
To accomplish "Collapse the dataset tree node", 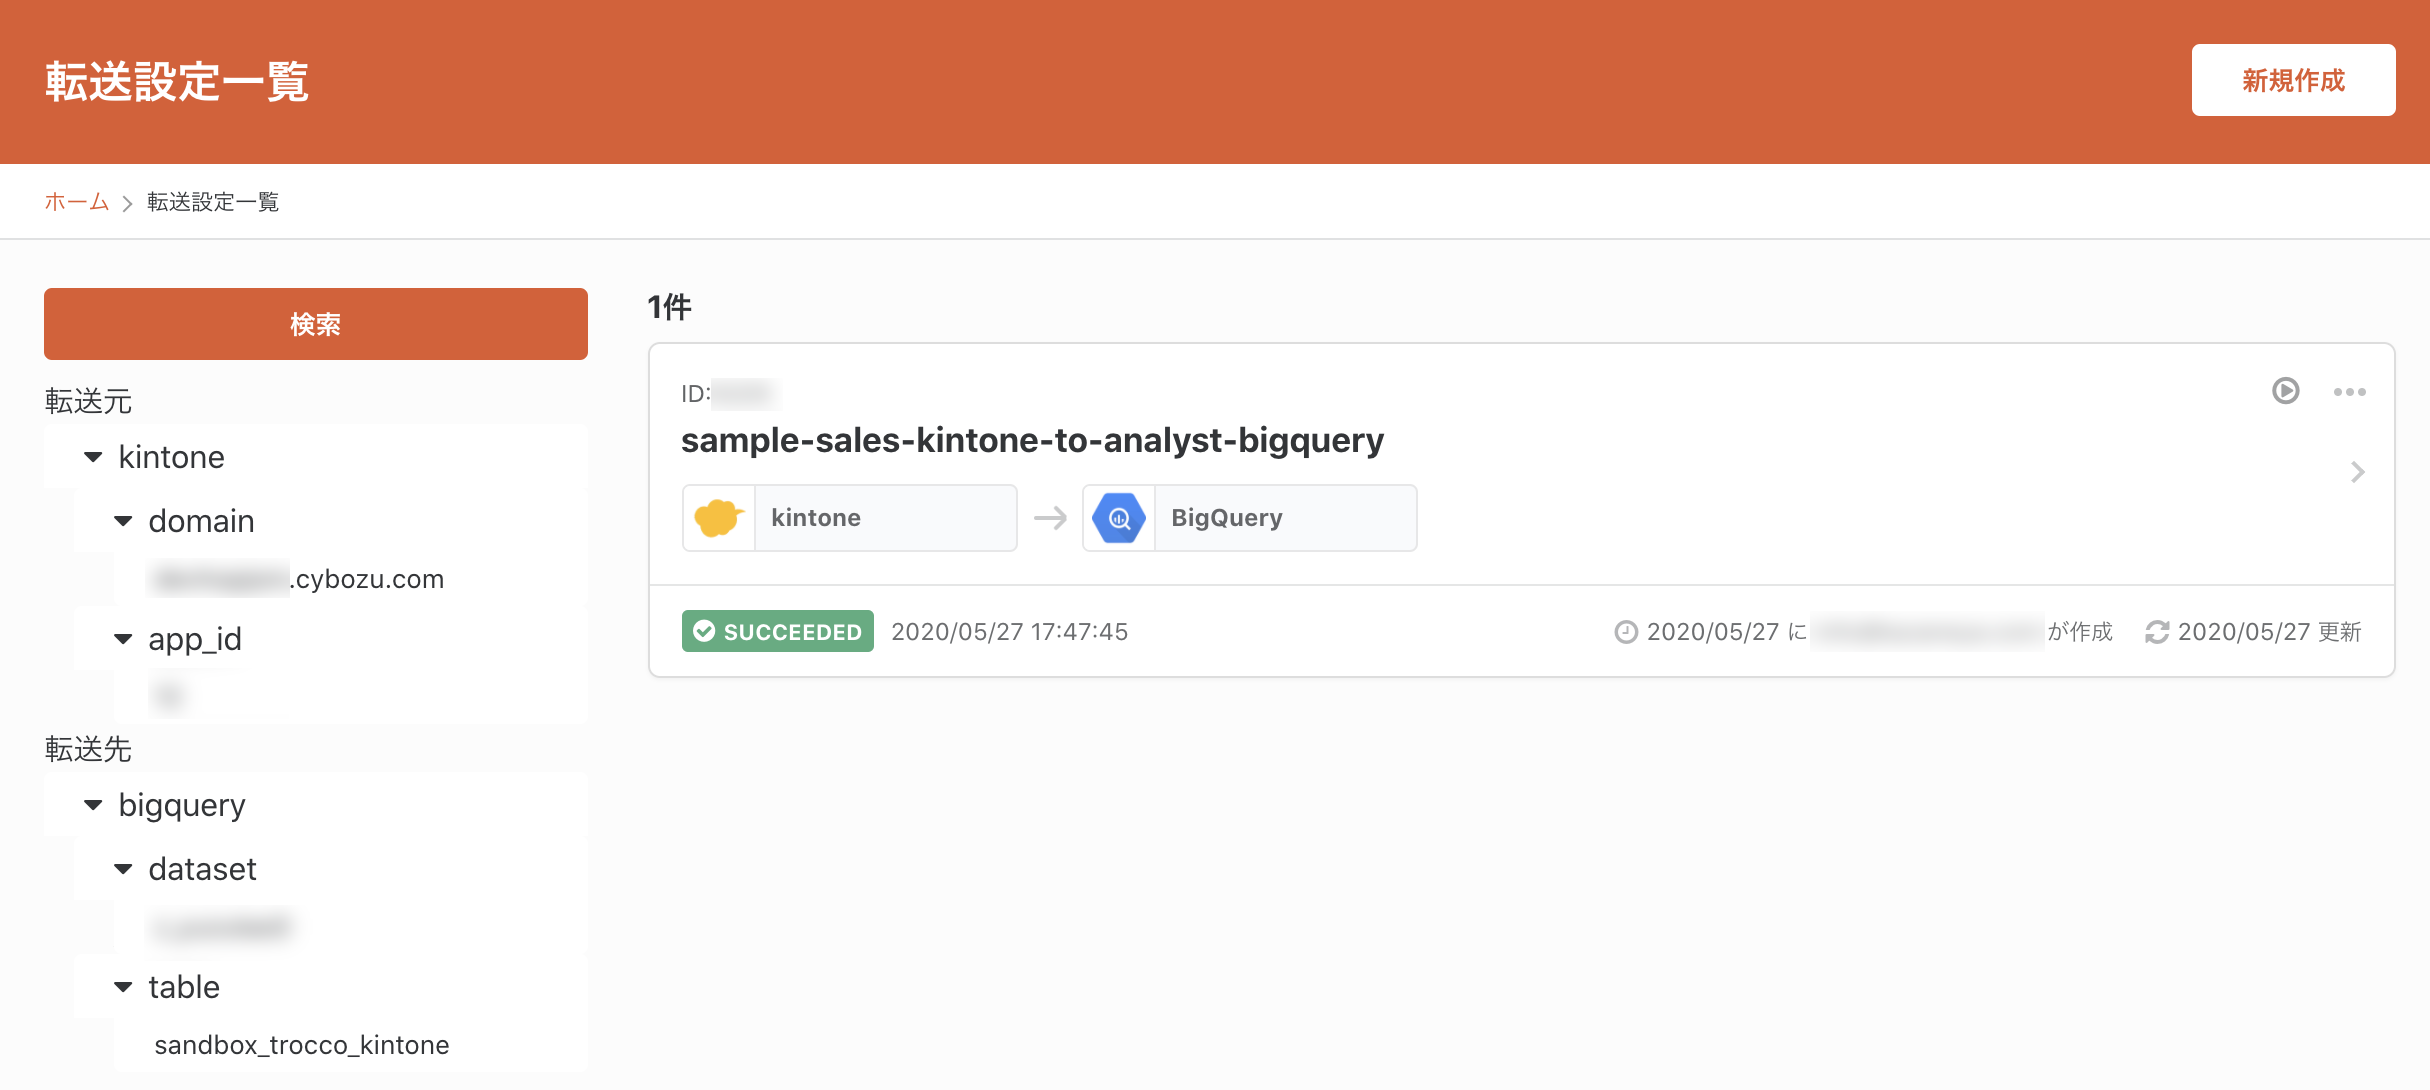I will click(x=124, y=869).
